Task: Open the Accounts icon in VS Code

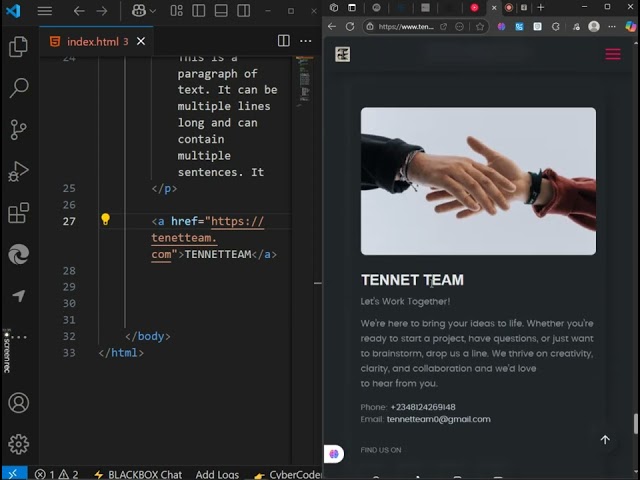Action: click(x=18, y=403)
